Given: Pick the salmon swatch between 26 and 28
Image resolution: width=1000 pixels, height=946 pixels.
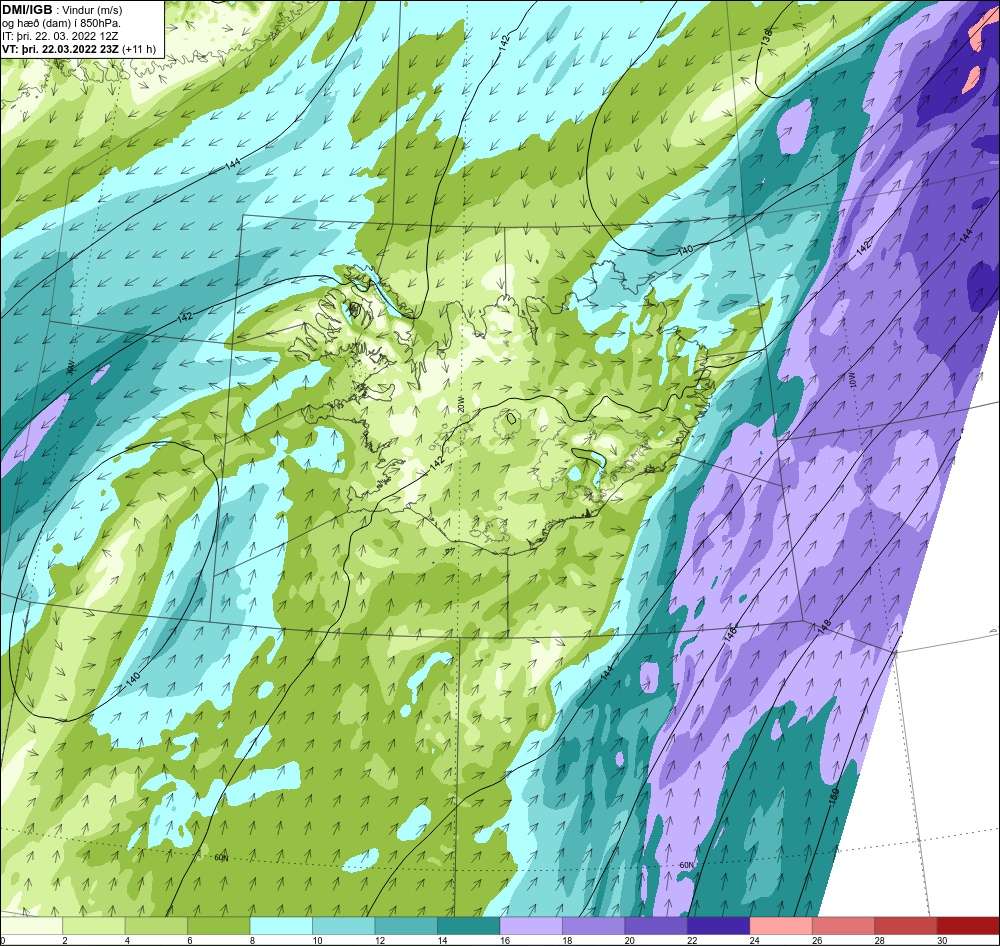Looking at the screenshot, I should pyautogui.click(x=844, y=926).
